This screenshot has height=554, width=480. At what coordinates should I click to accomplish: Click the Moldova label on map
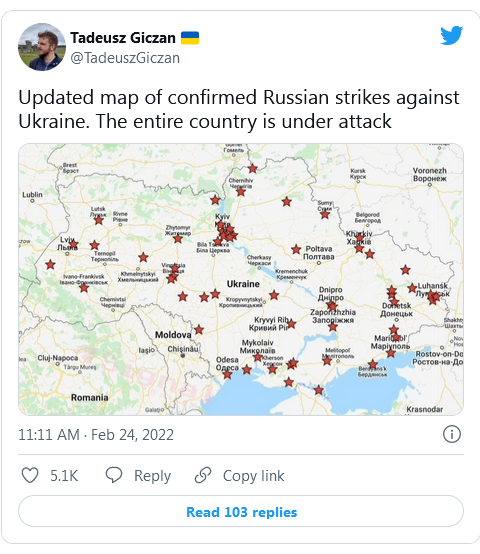173,335
